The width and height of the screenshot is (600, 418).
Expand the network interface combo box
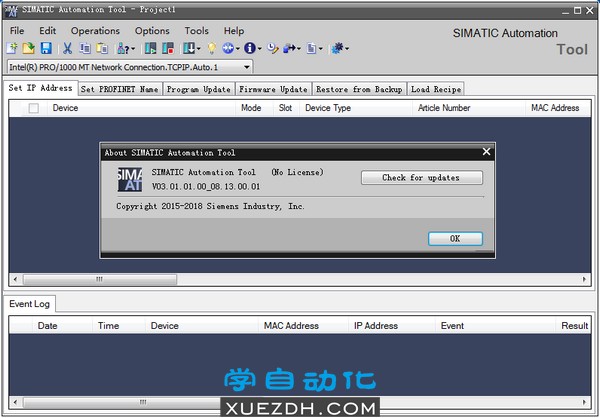click(247, 67)
